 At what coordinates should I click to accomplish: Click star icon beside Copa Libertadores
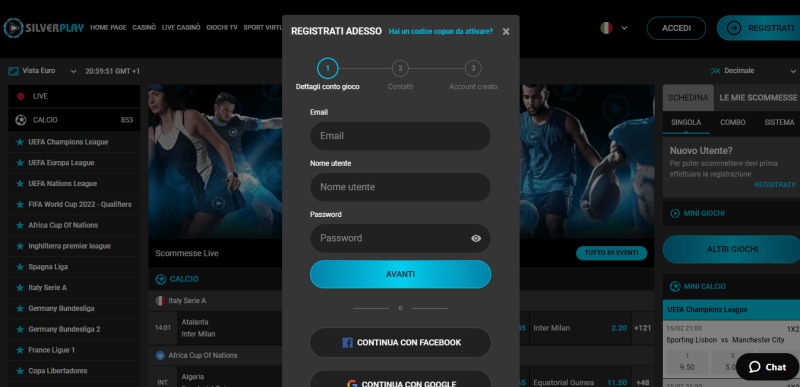click(20, 371)
